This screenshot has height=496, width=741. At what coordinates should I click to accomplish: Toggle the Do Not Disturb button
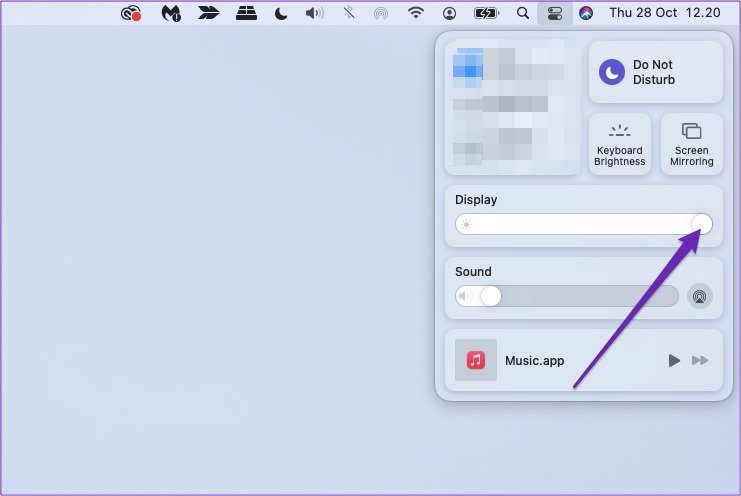[656, 72]
